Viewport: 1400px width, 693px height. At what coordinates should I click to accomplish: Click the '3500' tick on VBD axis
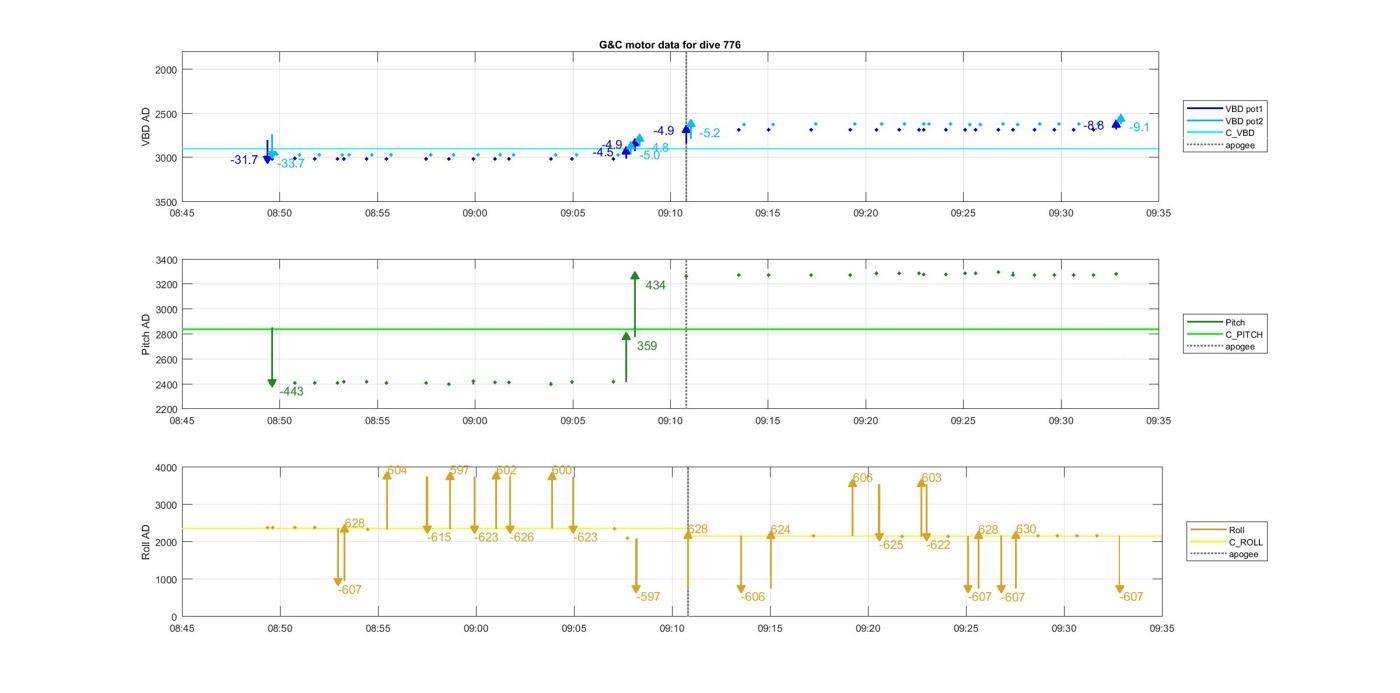pos(165,202)
